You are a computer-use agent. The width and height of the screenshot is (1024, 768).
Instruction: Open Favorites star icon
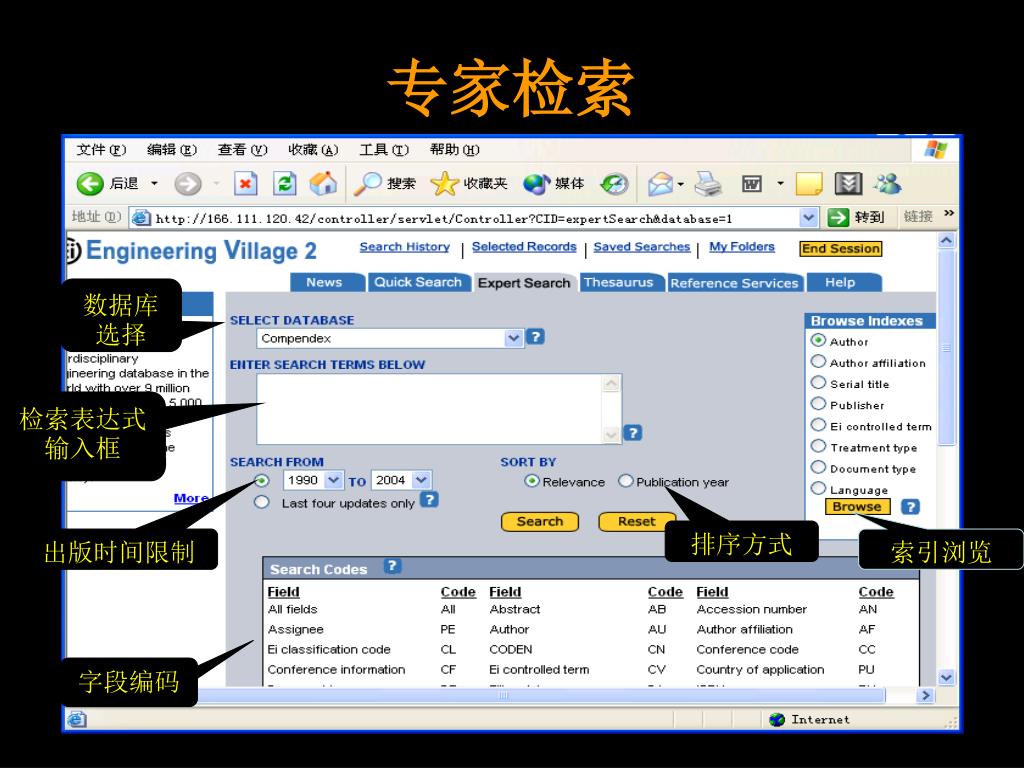pyautogui.click(x=444, y=184)
